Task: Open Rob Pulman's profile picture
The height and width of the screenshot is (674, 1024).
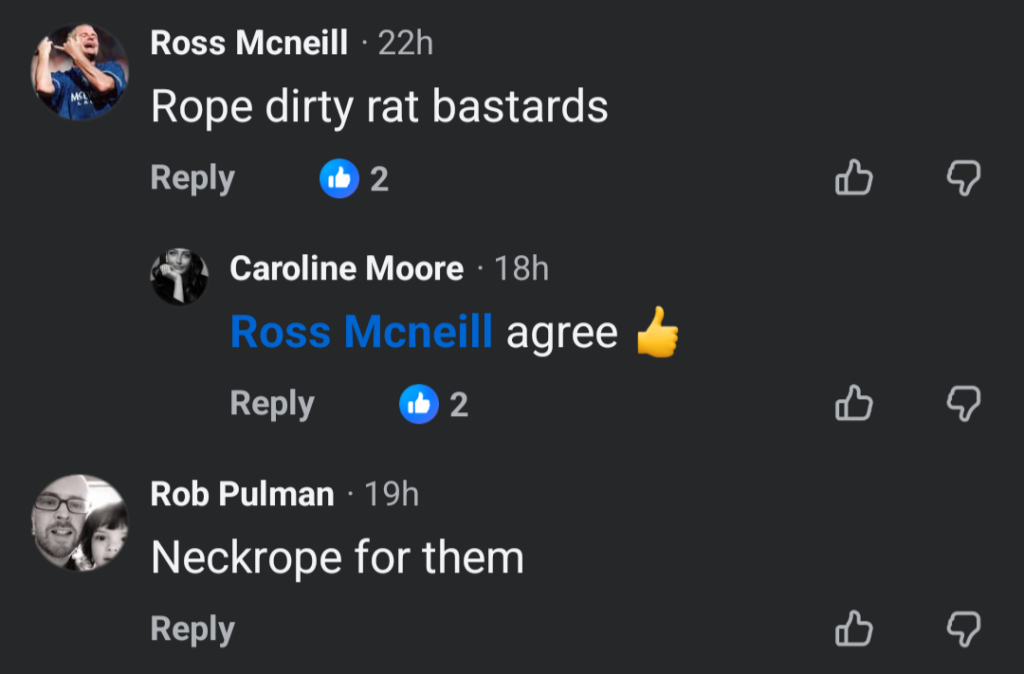Action: click(x=79, y=523)
